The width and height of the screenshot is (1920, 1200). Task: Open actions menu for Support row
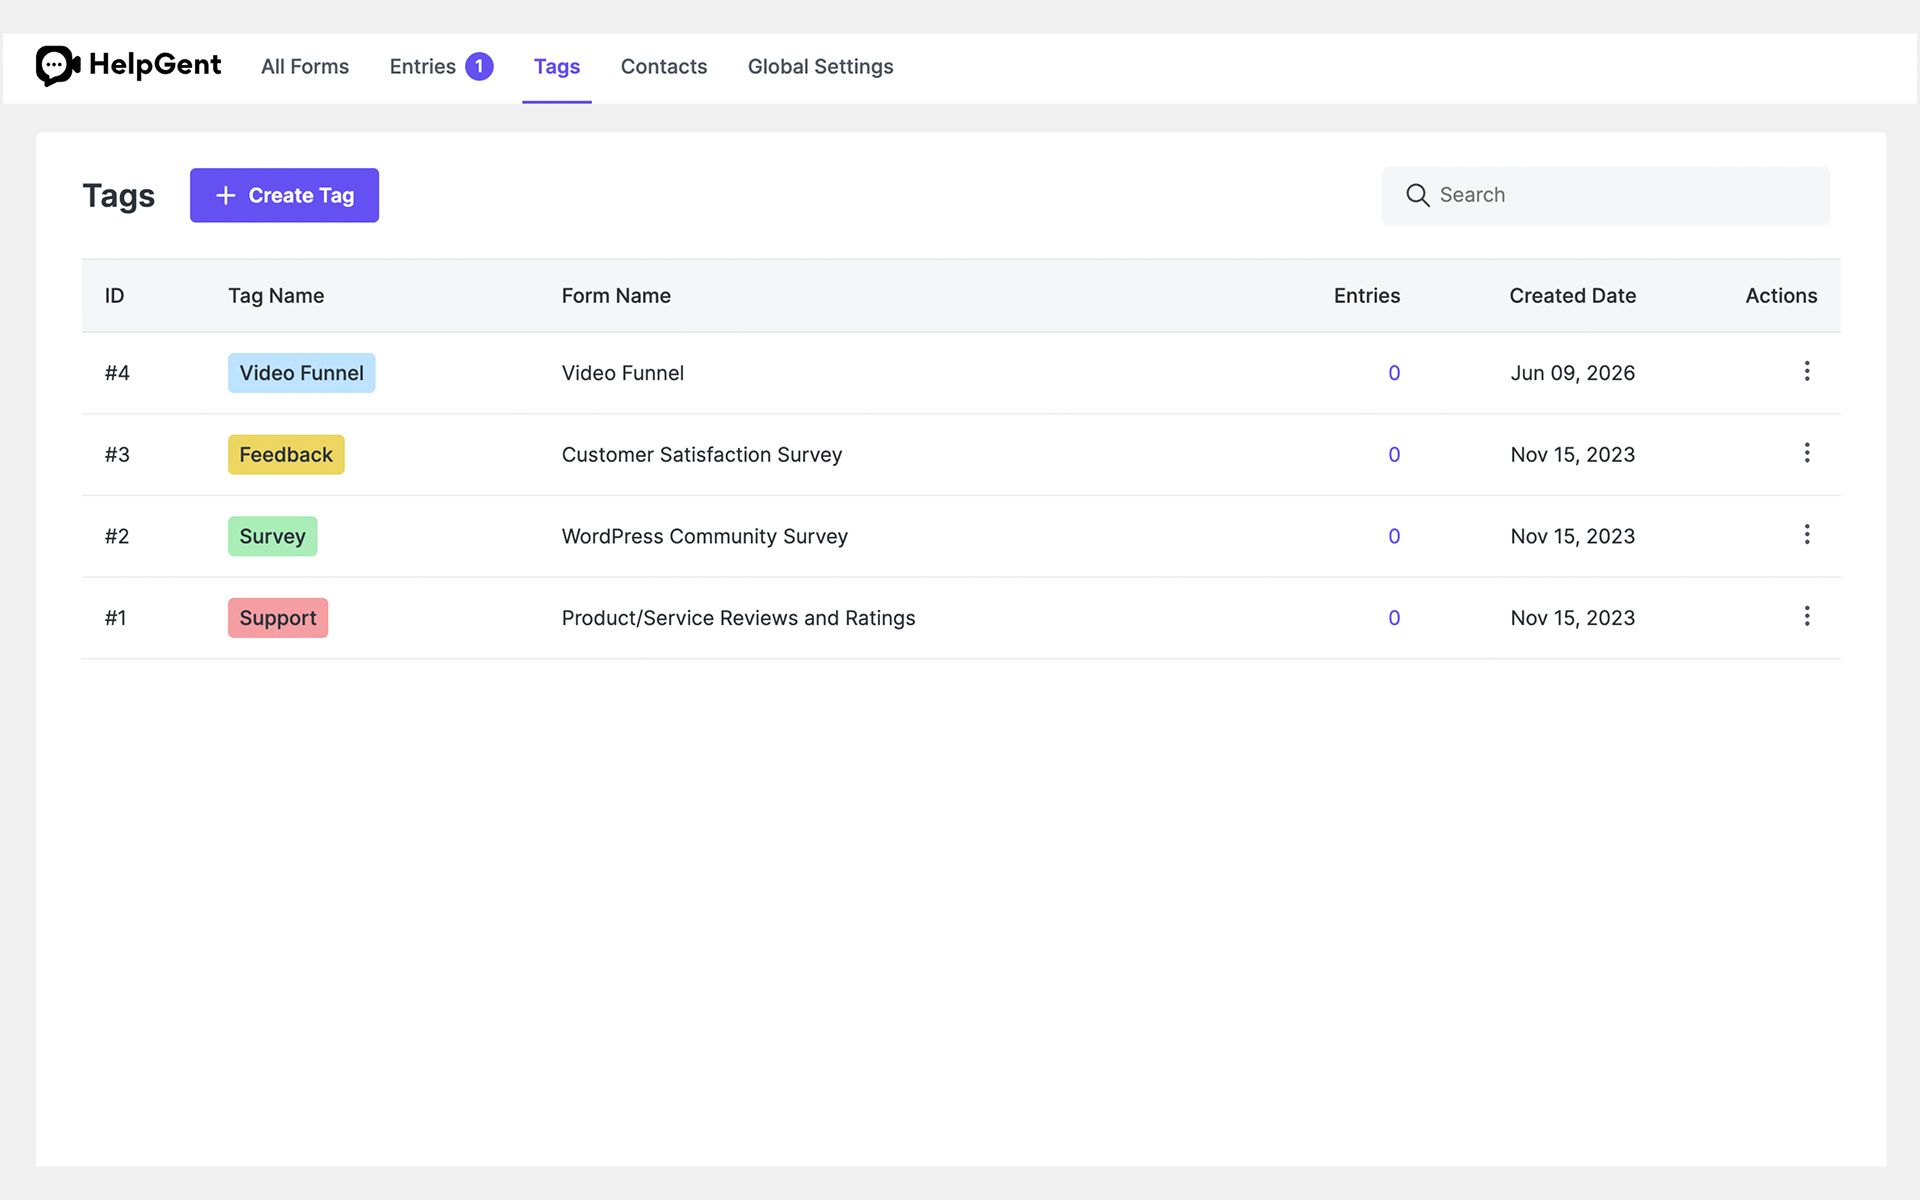tap(1806, 617)
